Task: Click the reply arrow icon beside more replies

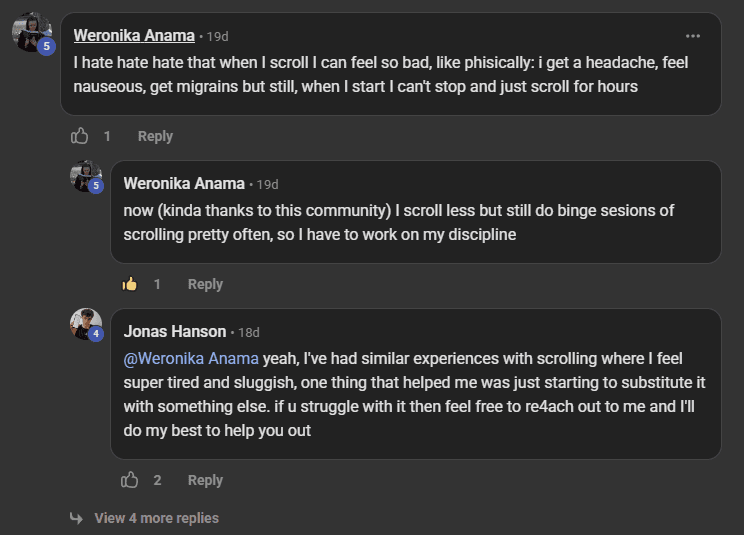Action: pos(76,518)
